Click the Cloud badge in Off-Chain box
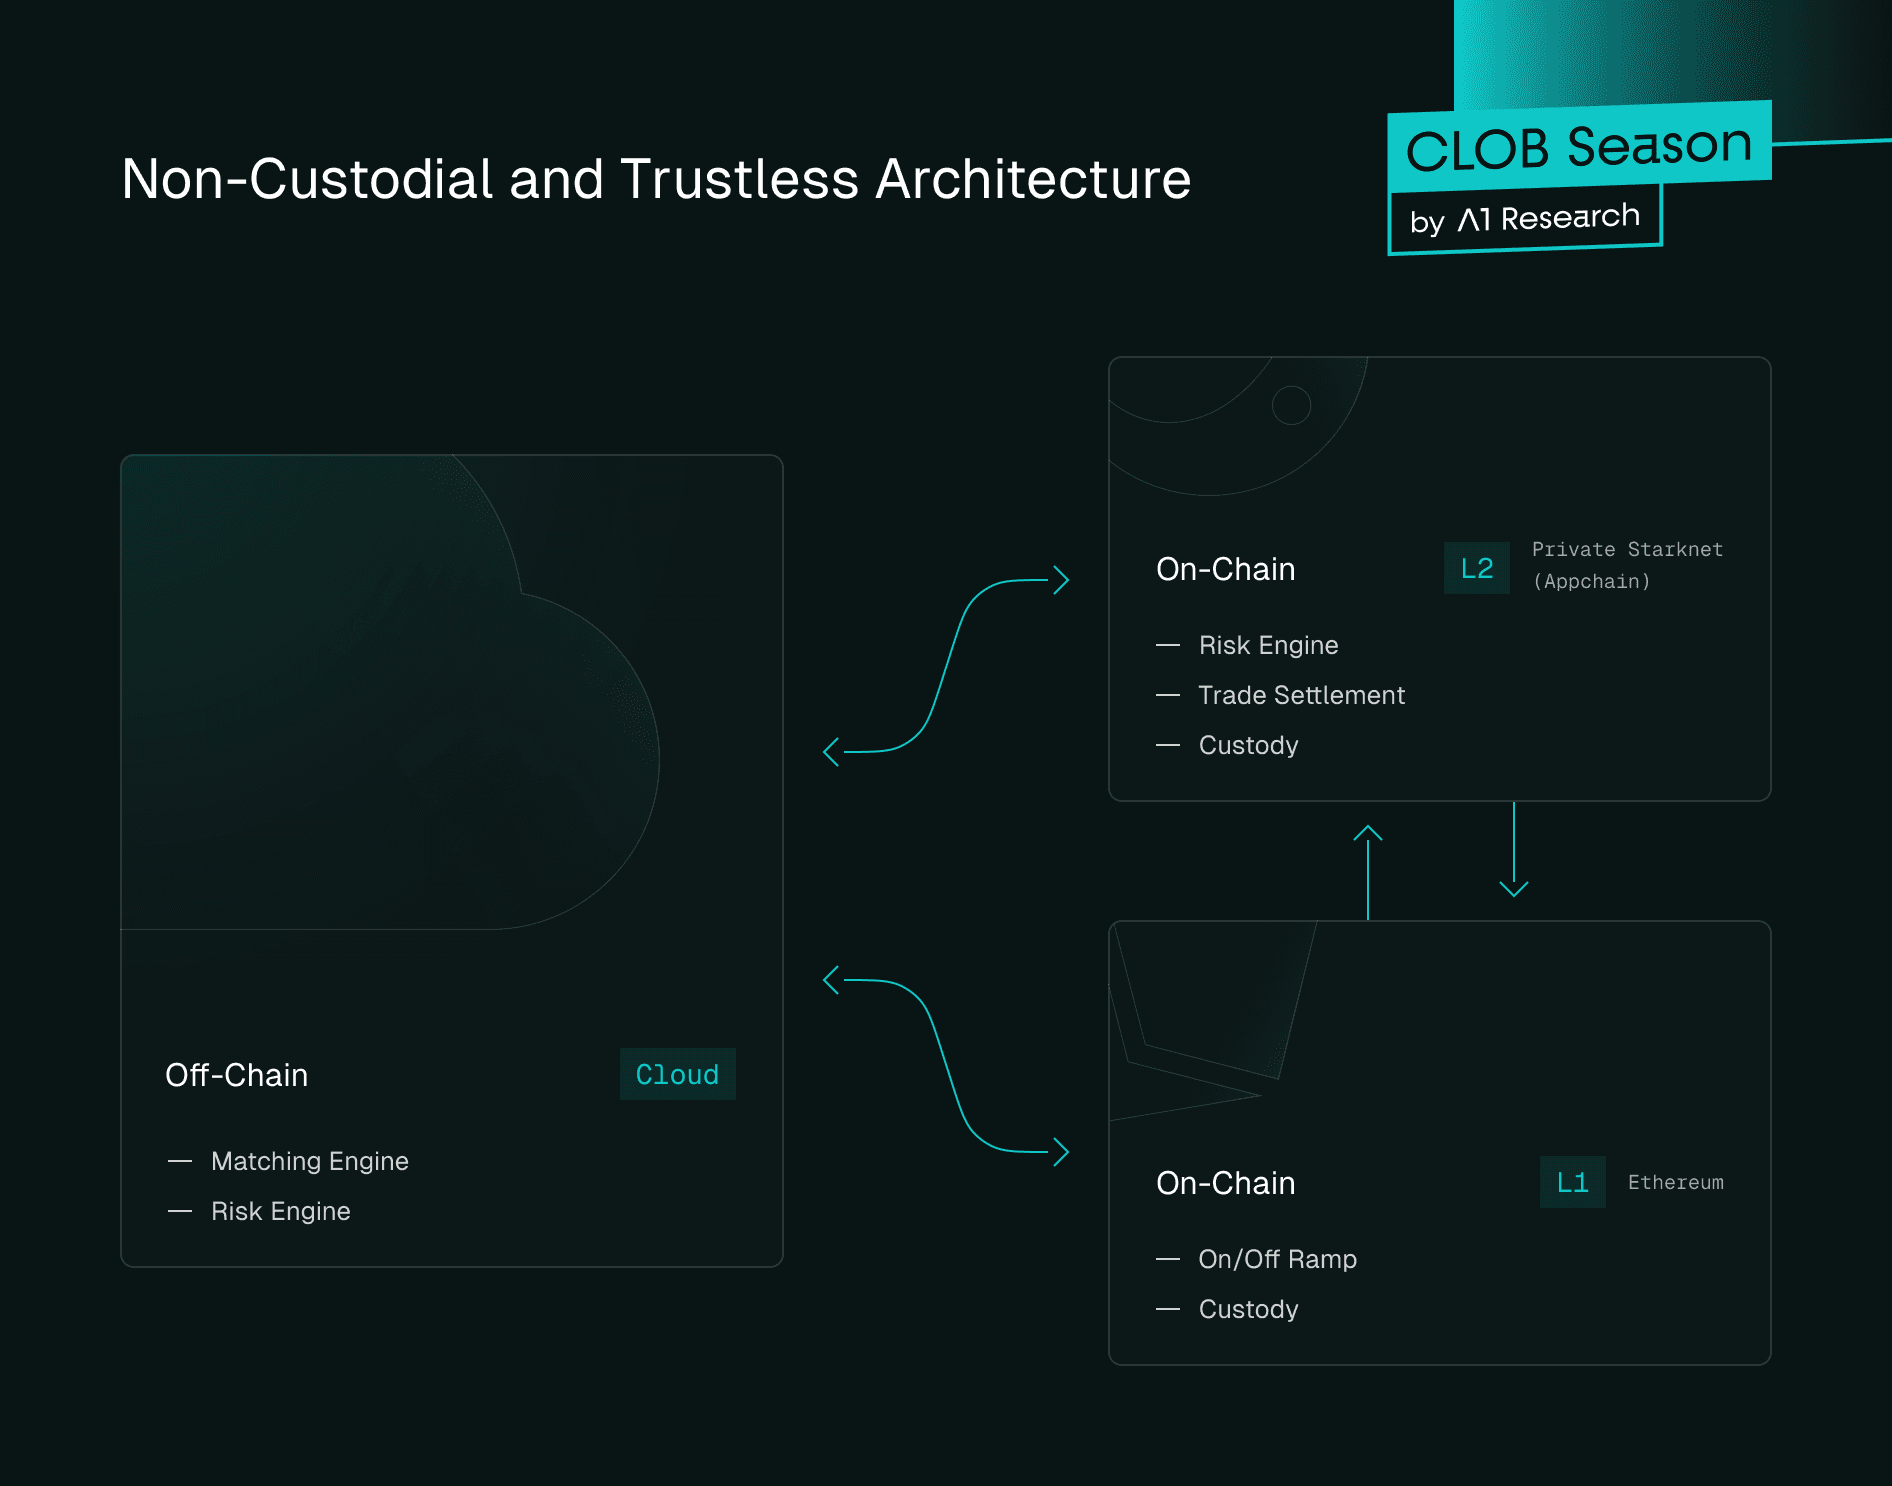This screenshot has width=1892, height=1486. tap(677, 1075)
